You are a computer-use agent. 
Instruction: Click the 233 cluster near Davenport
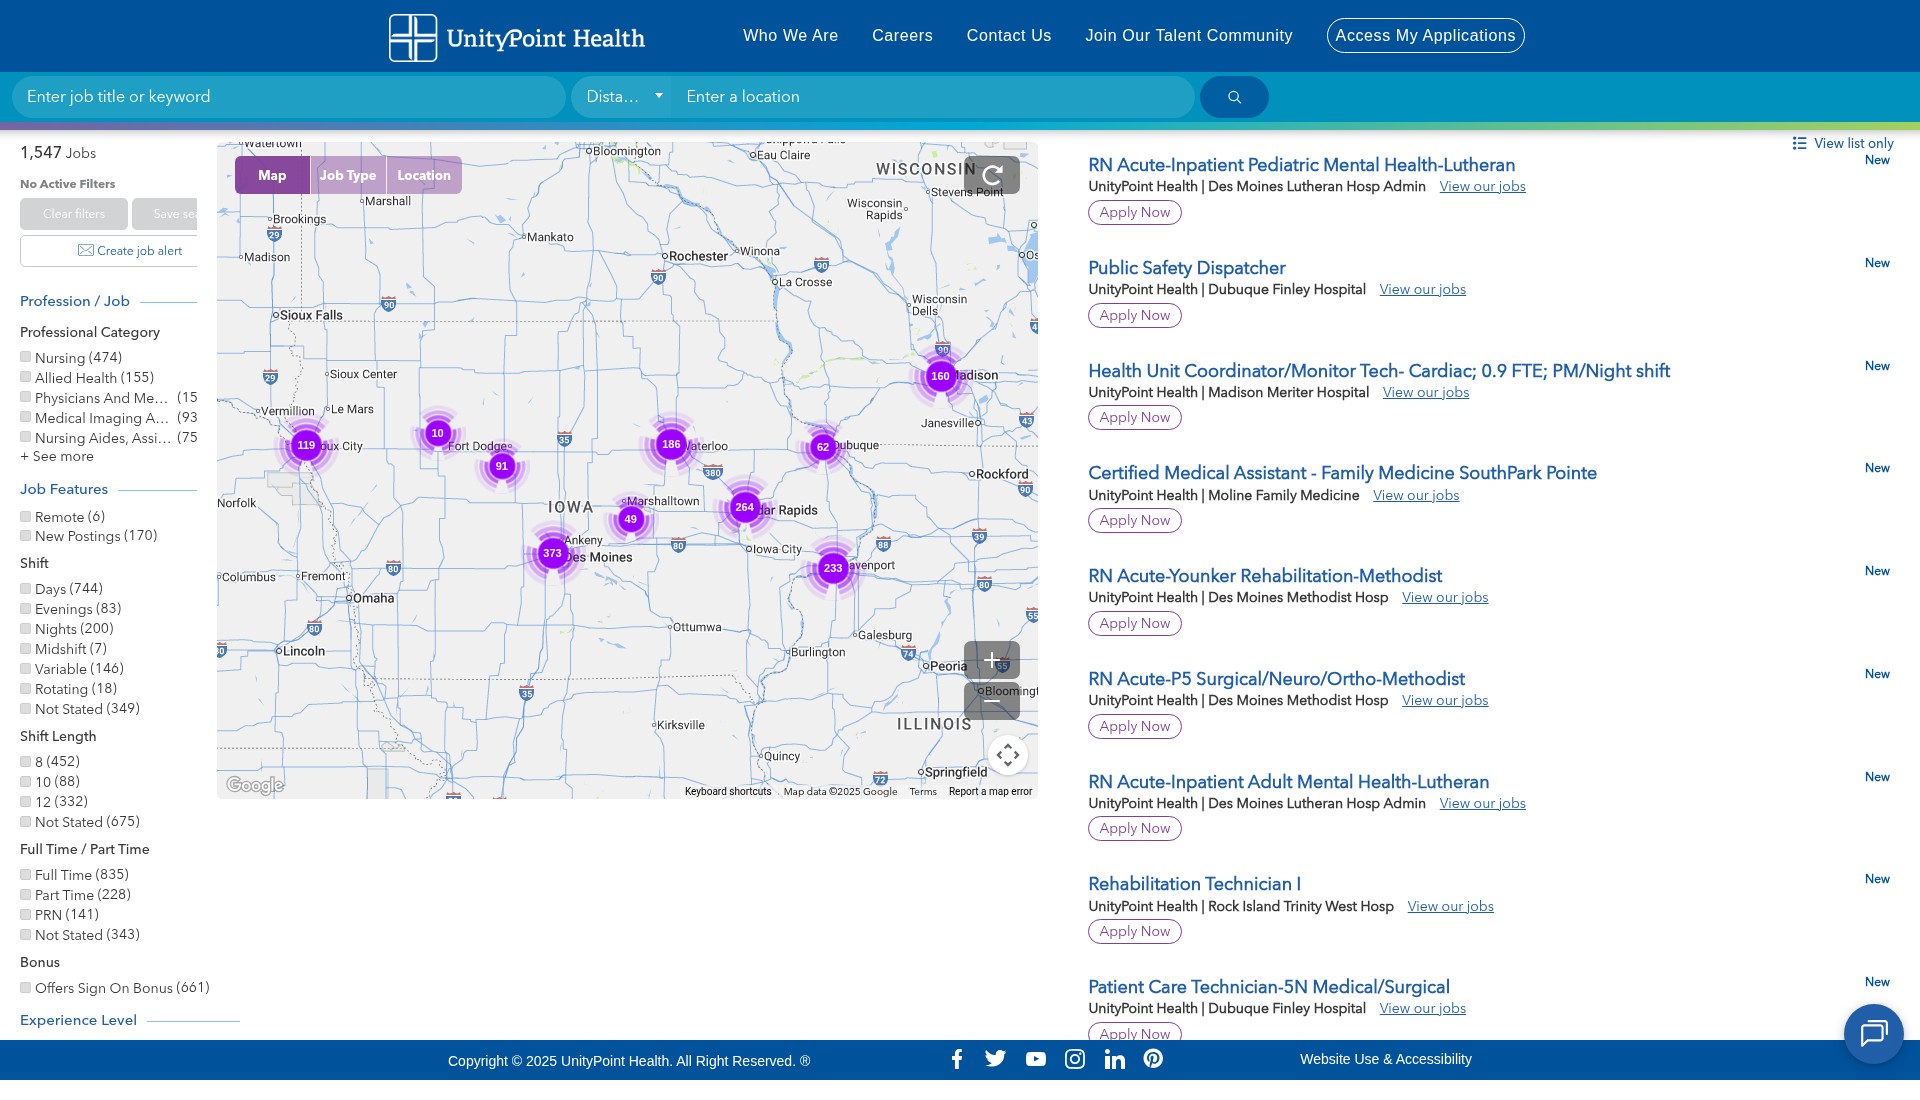[x=833, y=568]
